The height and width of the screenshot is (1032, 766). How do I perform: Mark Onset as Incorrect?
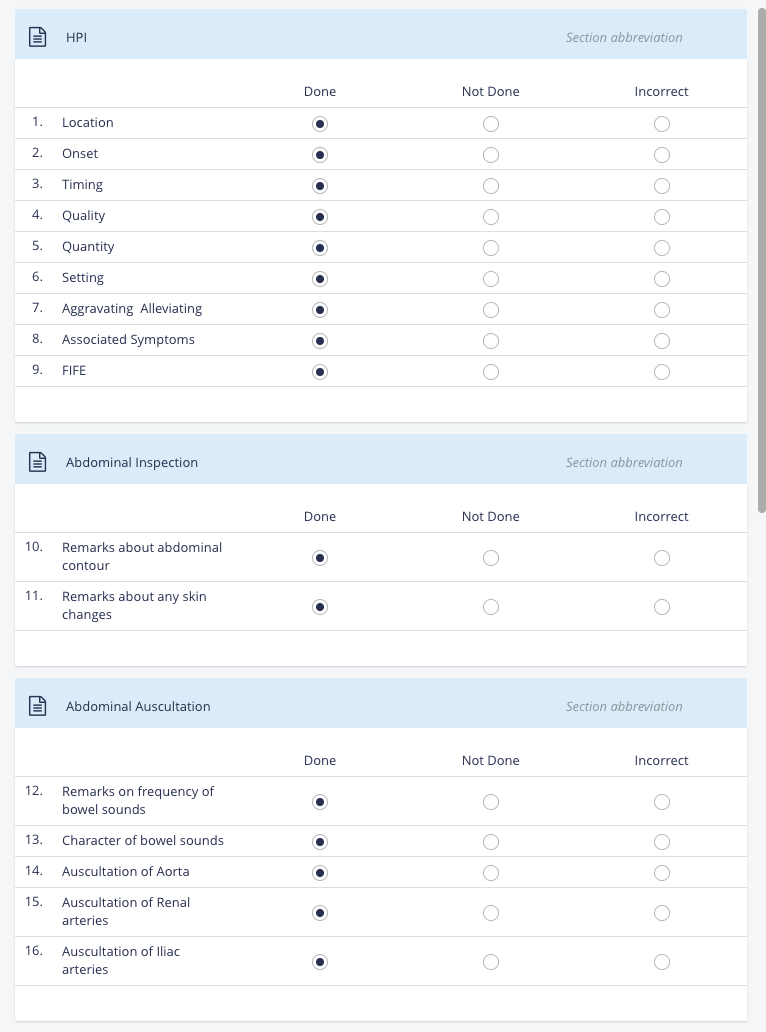point(662,155)
